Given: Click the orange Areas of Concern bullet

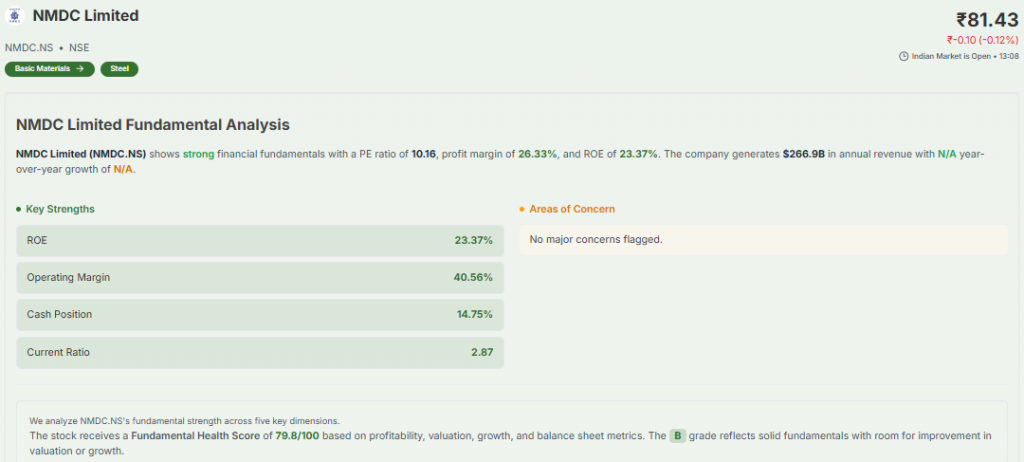Looking at the screenshot, I should [x=521, y=209].
